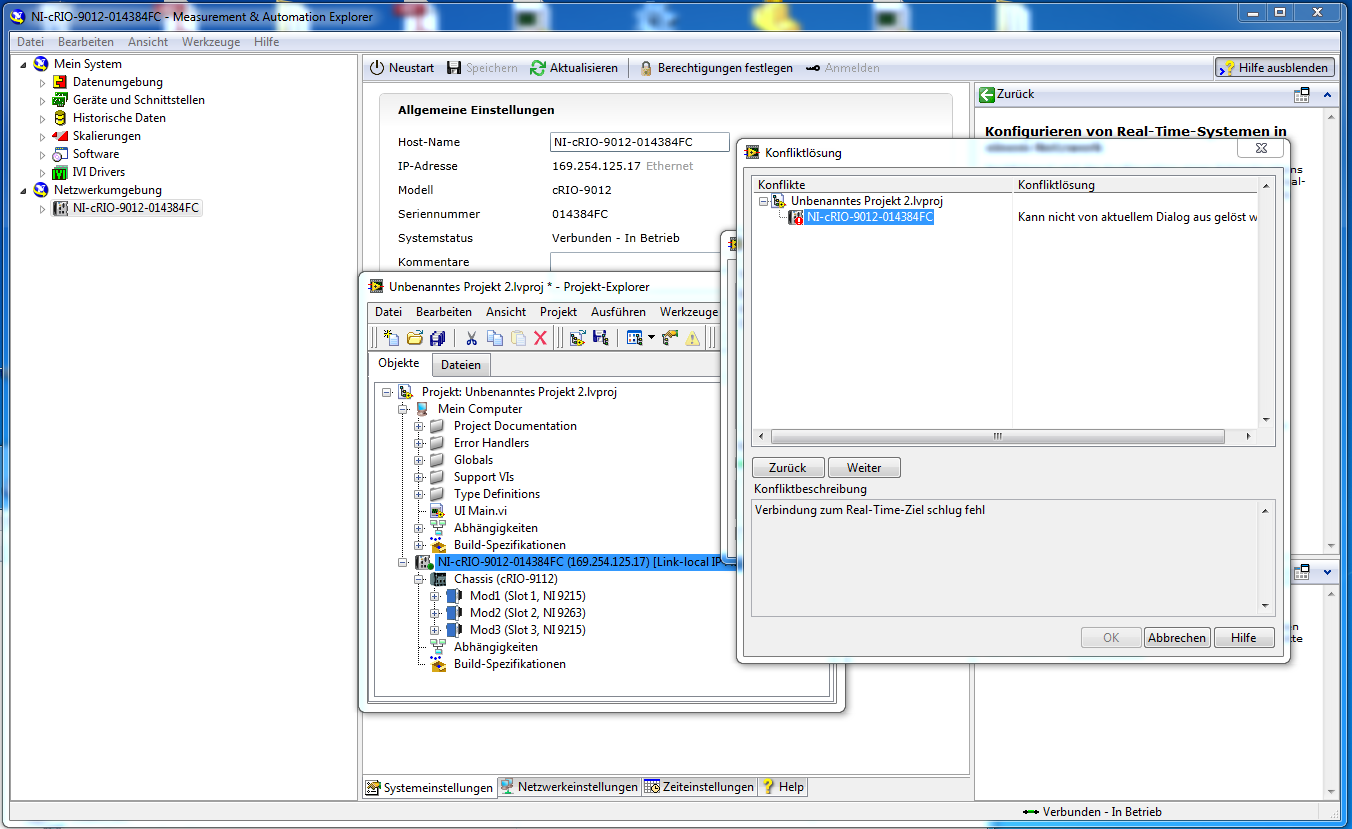1352x829 pixels.
Task: Switch to the Netzwerkeinstellungen tab
Action: (x=568, y=787)
